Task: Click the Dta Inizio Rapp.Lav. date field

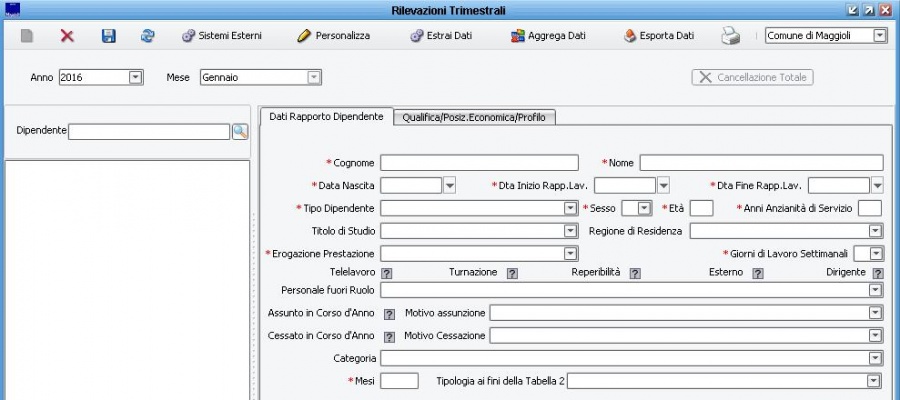Action: [x=625, y=185]
